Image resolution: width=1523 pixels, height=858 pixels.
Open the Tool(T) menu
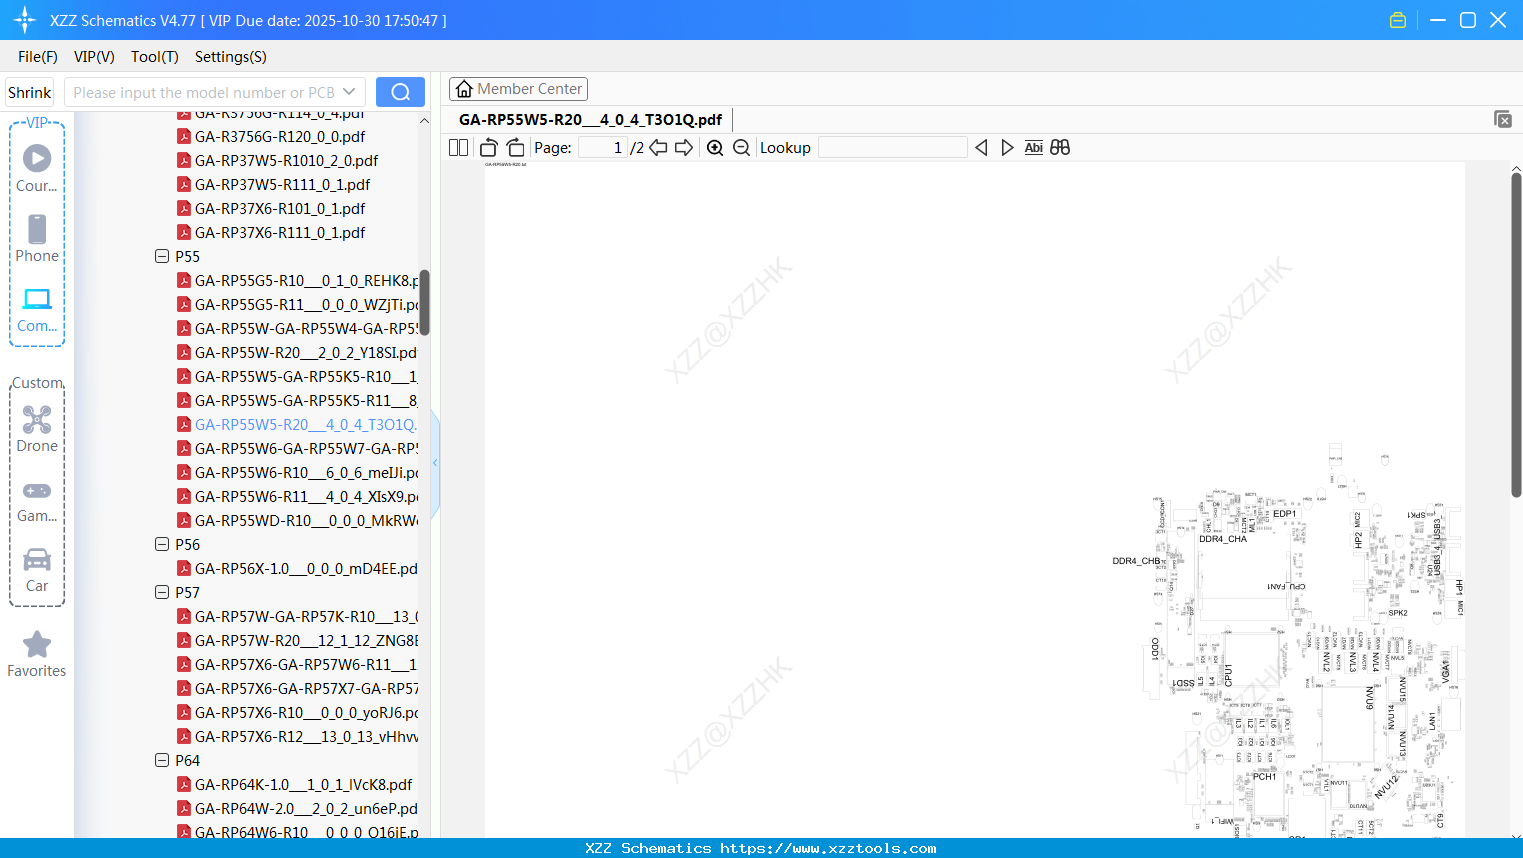click(155, 57)
